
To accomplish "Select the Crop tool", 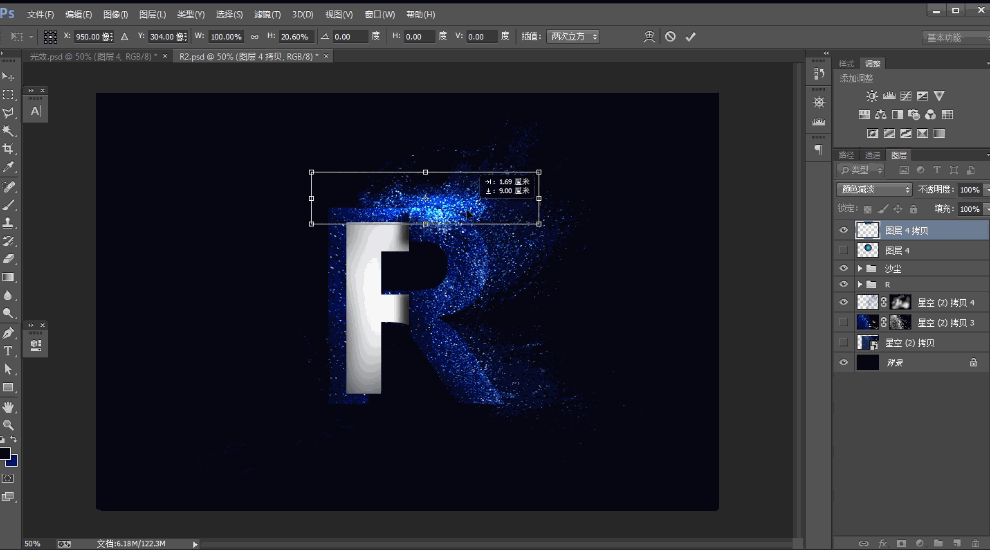I will click(x=8, y=149).
